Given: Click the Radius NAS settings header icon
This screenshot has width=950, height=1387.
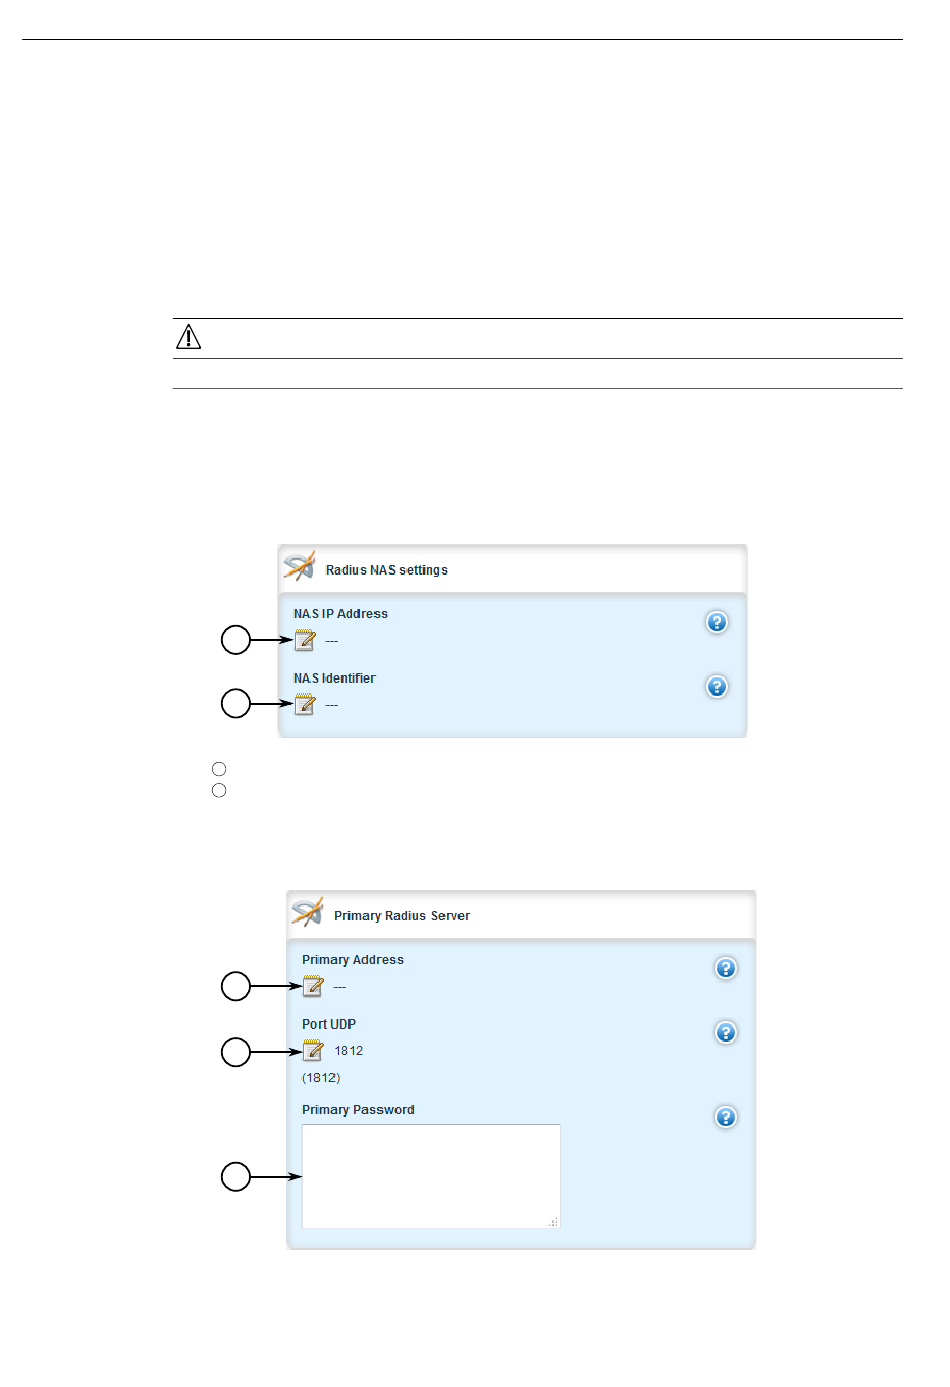Looking at the screenshot, I should click(x=299, y=566).
